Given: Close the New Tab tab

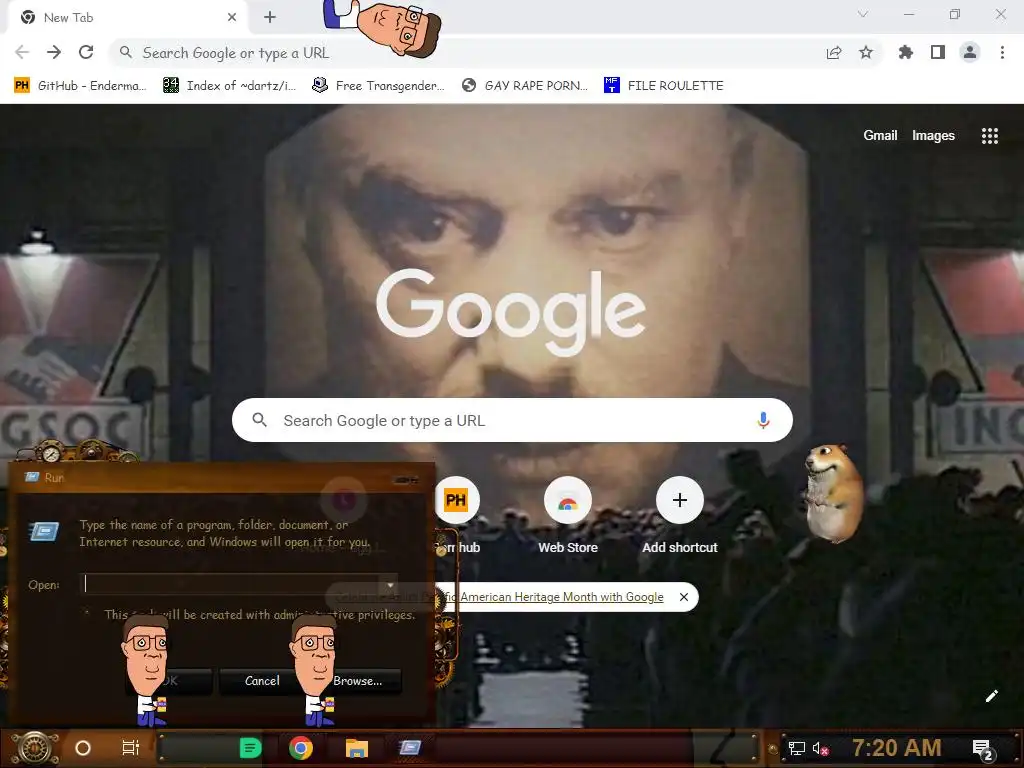Looking at the screenshot, I should click(x=232, y=18).
